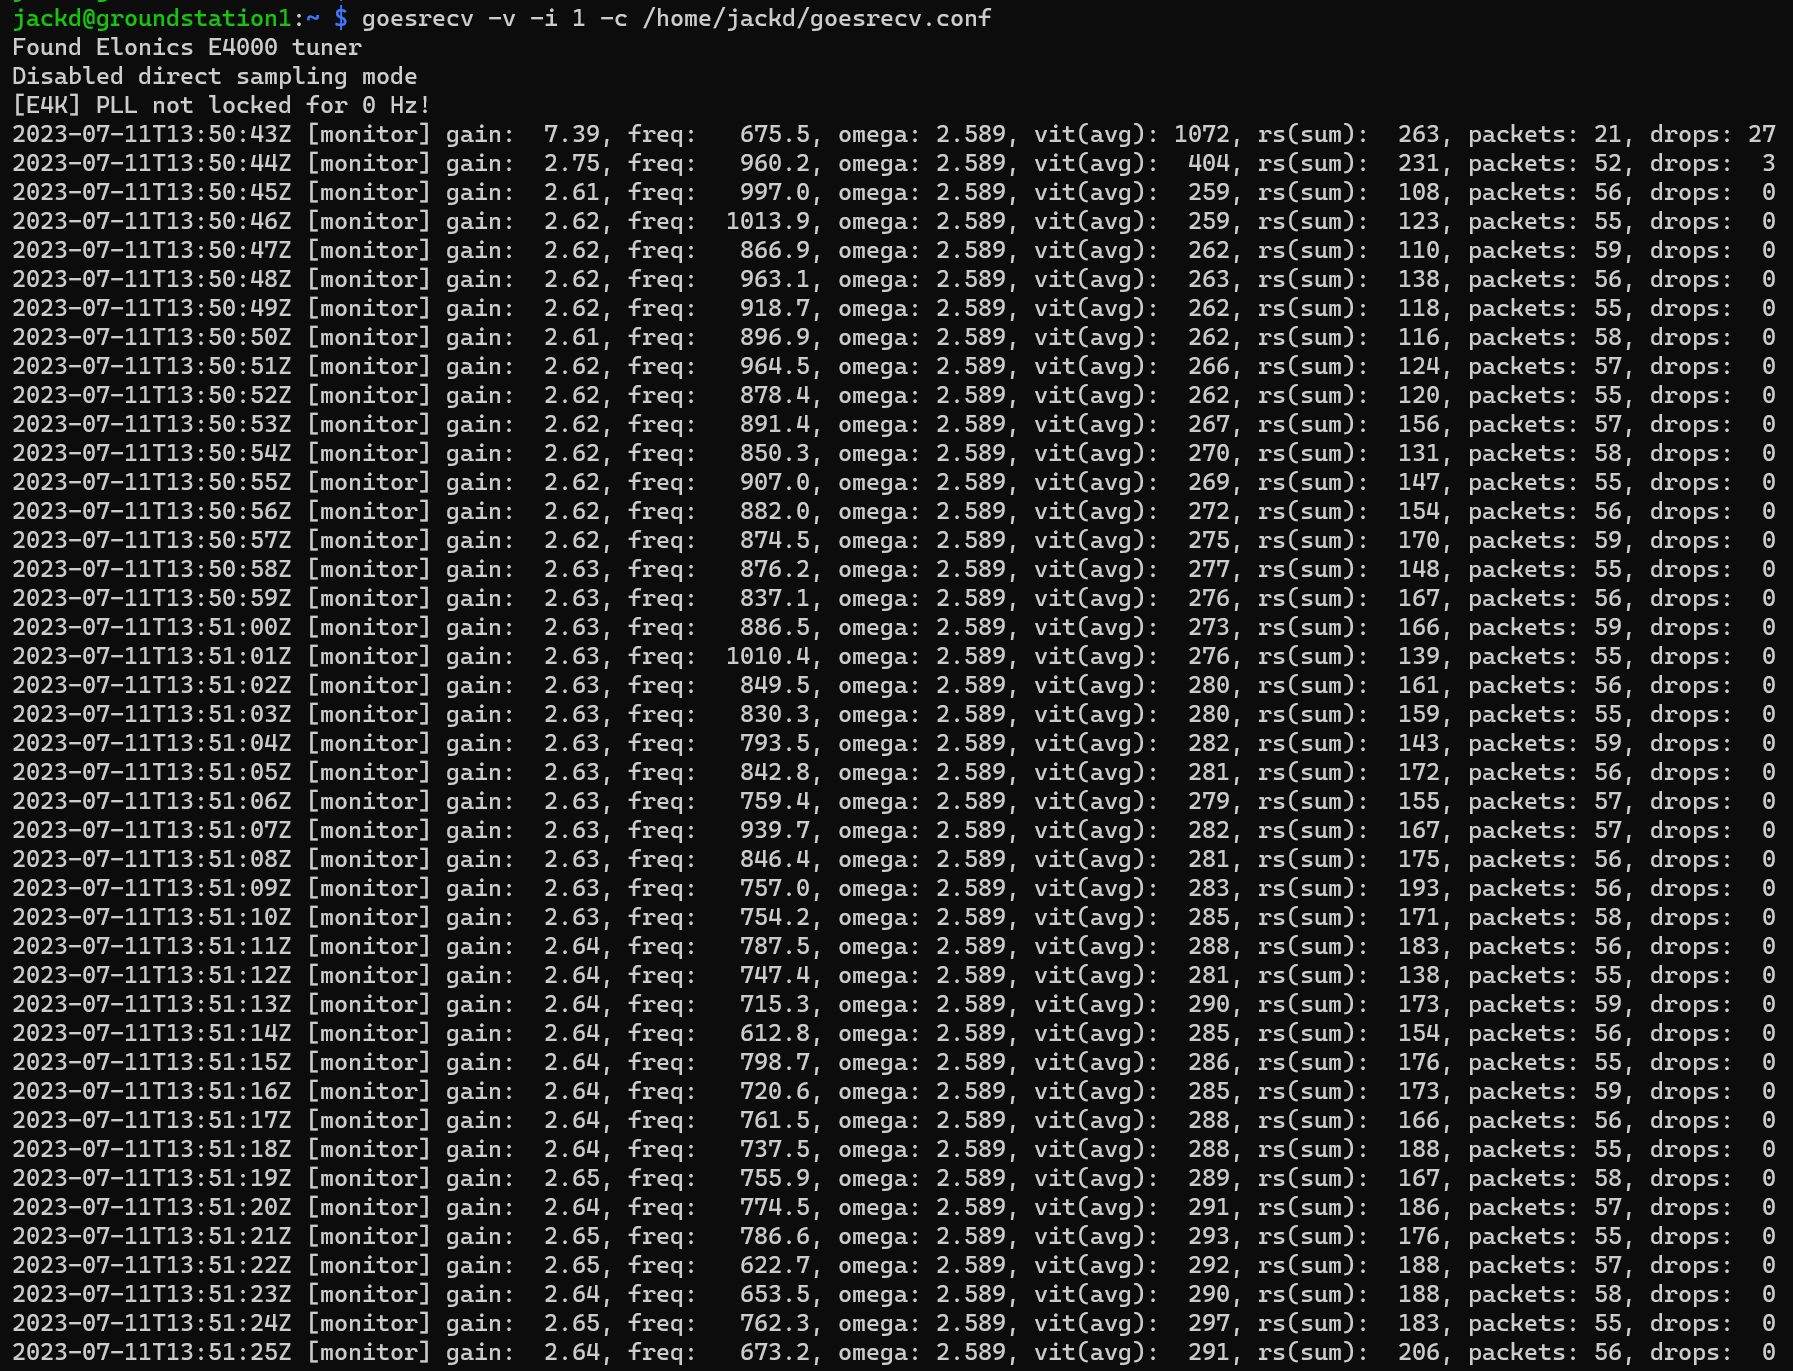
Task: Click timestamp 2023-07-11T13:51:05Z
Action: (152, 772)
